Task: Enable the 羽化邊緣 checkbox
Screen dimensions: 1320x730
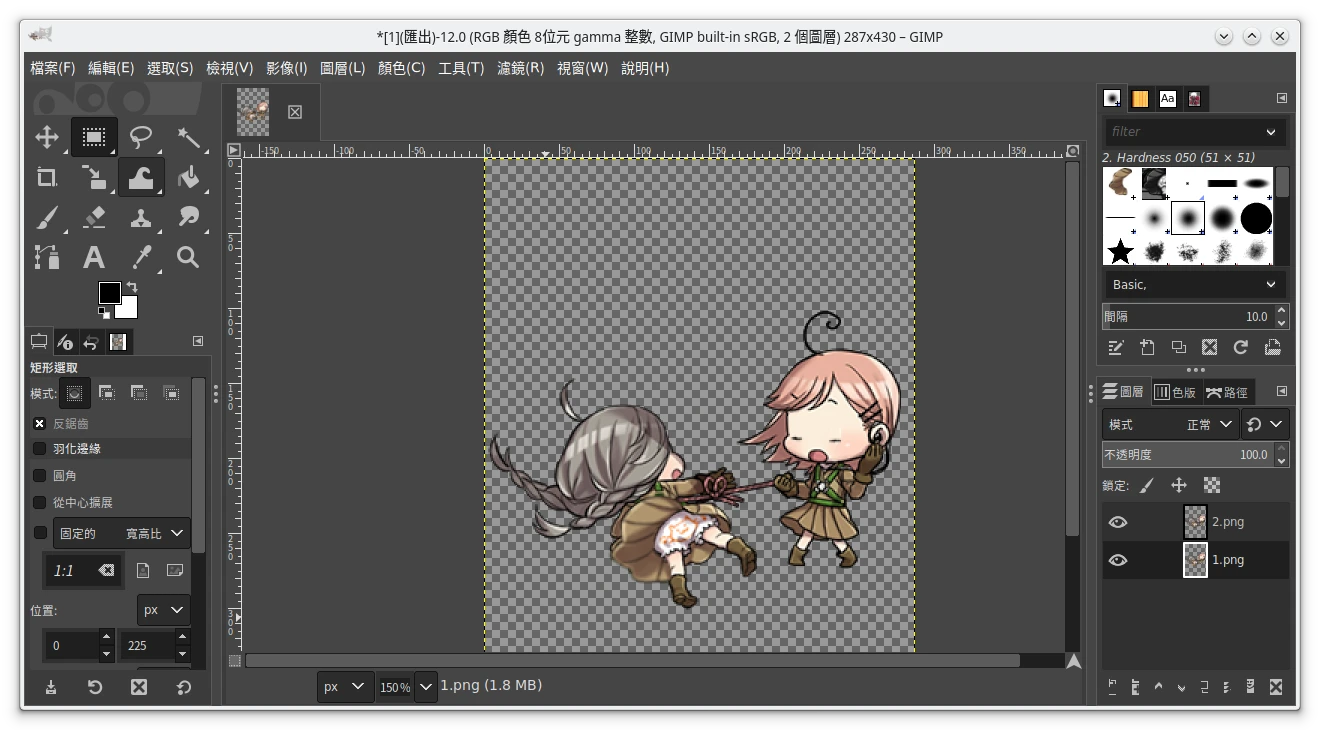Action: 40,449
